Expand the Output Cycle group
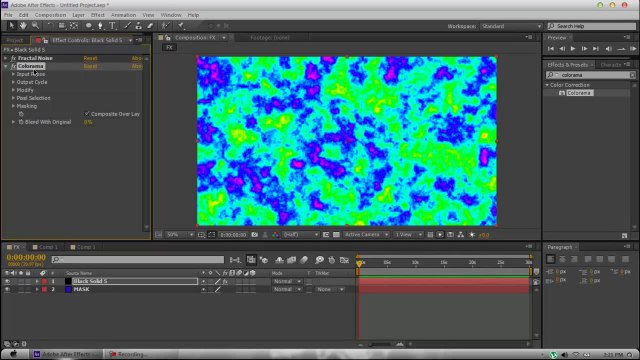 point(13,82)
